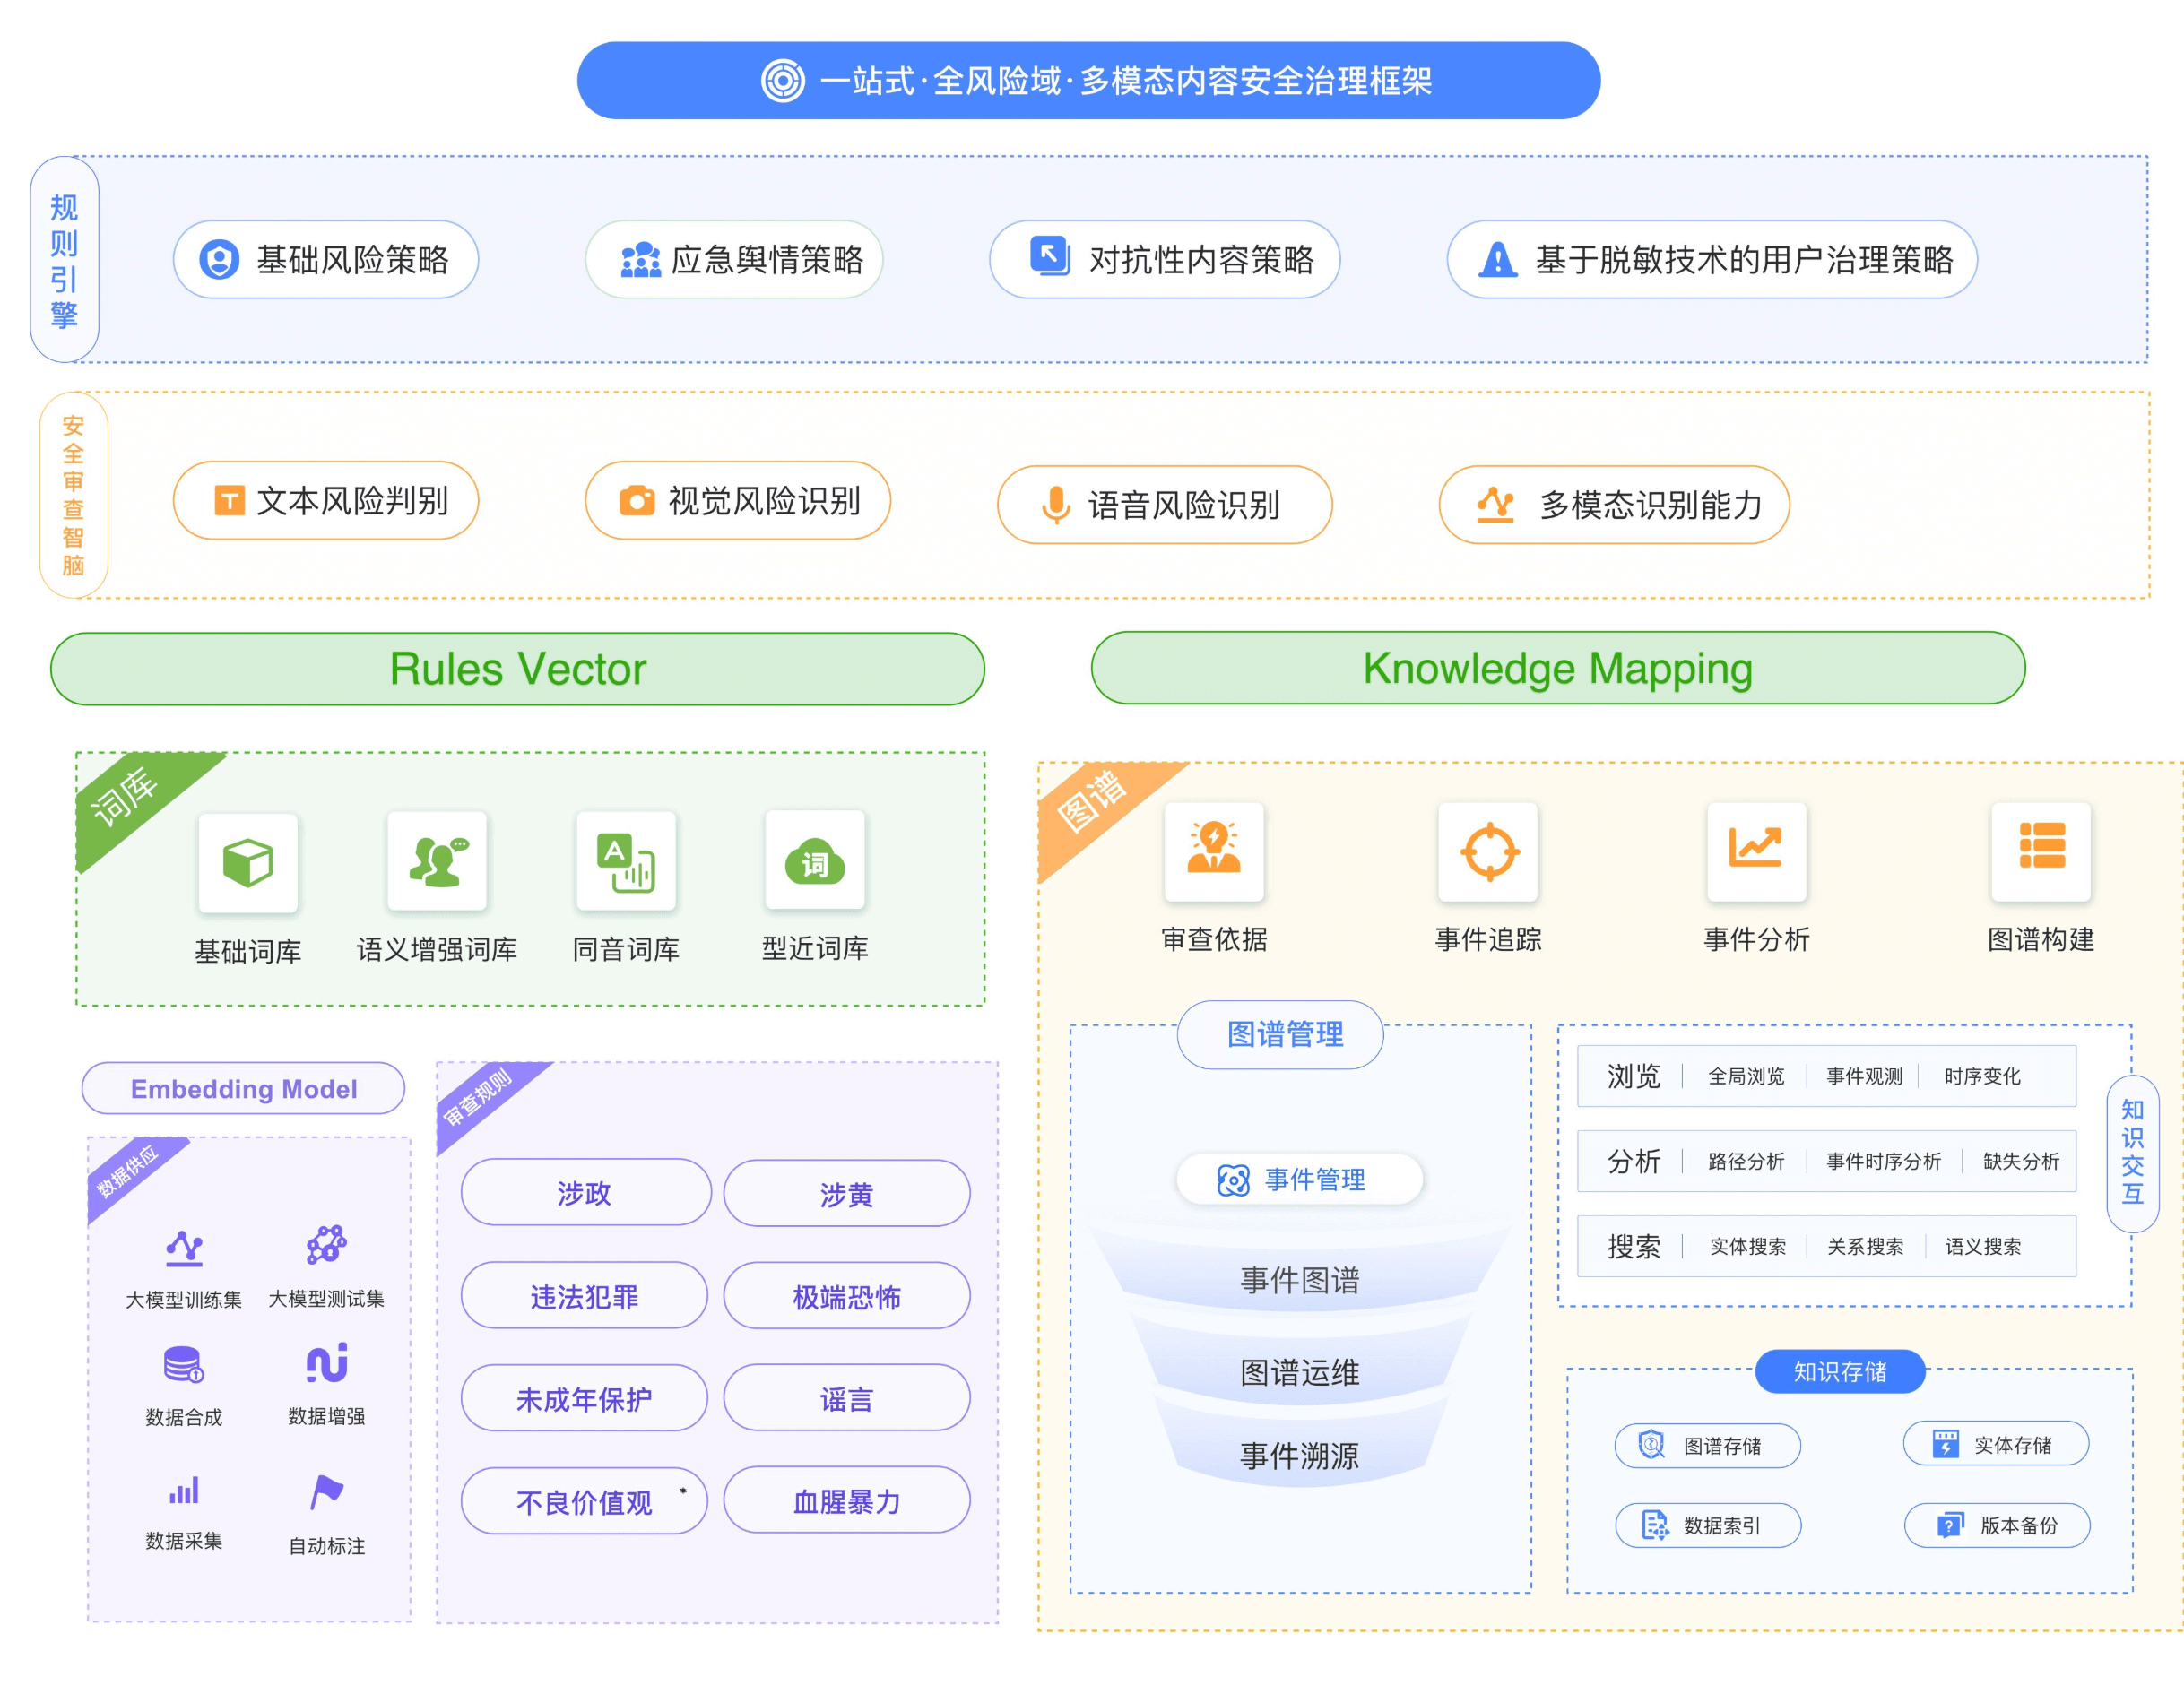Select the 涉黄 rule pill
This screenshot has width=2184, height=1694.
pyautogui.click(x=846, y=1193)
